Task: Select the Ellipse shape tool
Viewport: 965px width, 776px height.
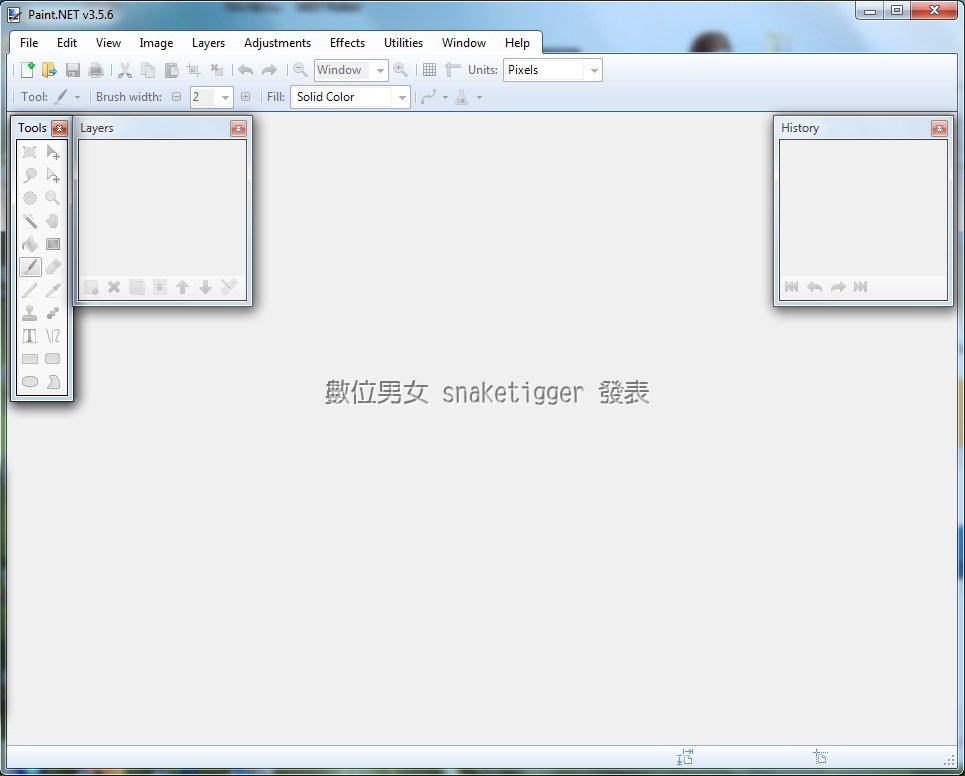Action: click(x=30, y=382)
